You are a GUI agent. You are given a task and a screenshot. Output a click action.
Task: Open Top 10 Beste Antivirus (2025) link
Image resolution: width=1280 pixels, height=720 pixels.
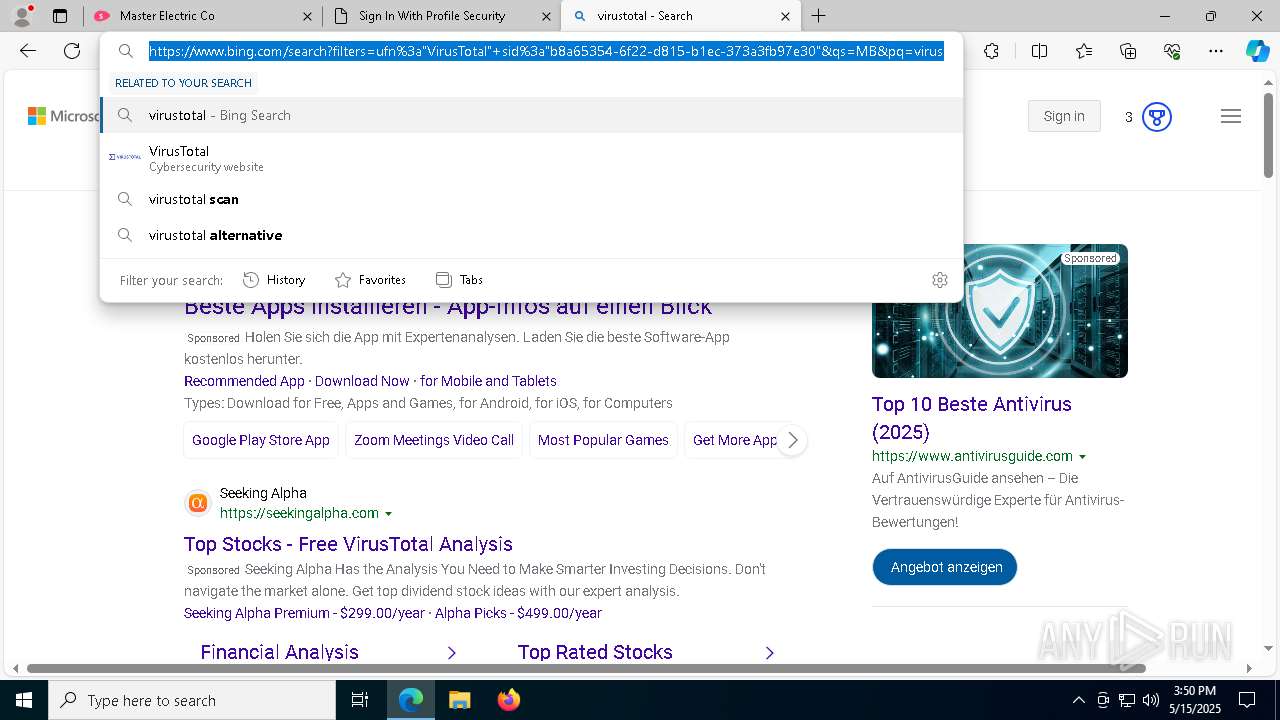pos(972,418)
